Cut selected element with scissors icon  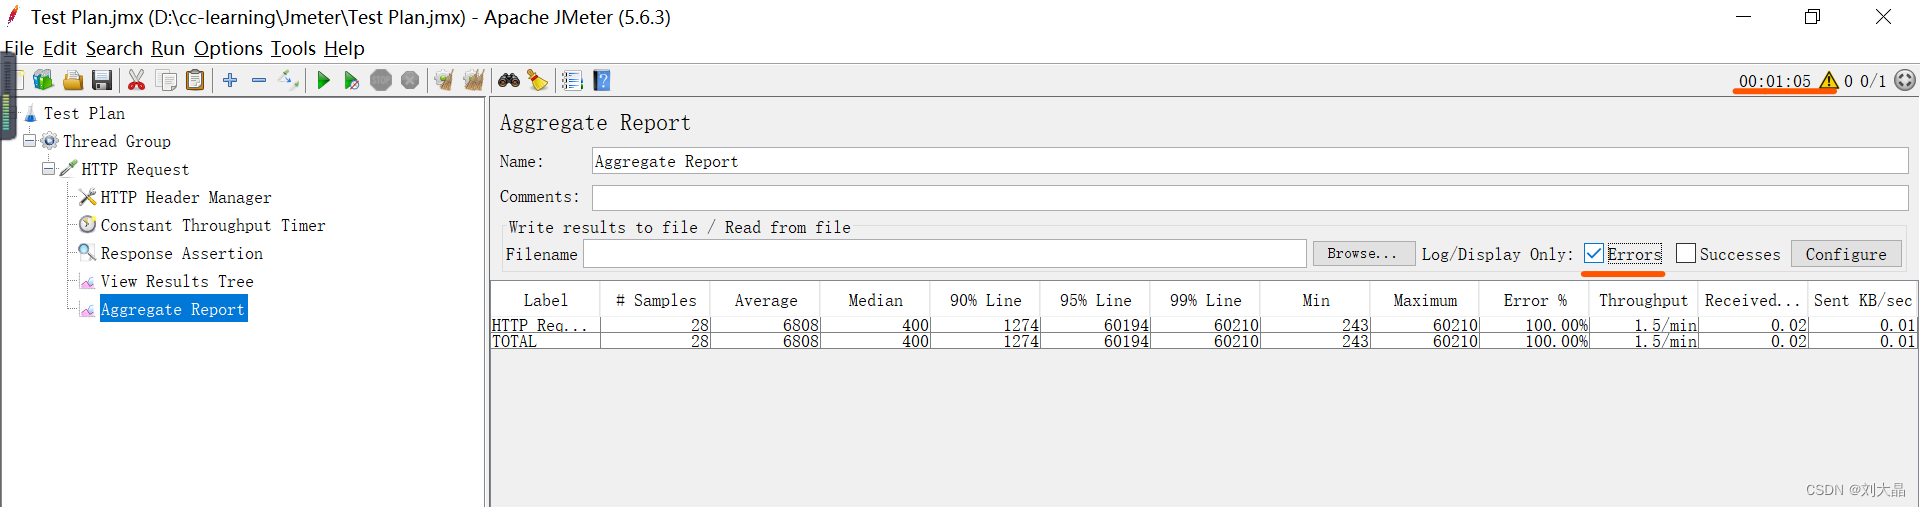(x=137, y=80)
